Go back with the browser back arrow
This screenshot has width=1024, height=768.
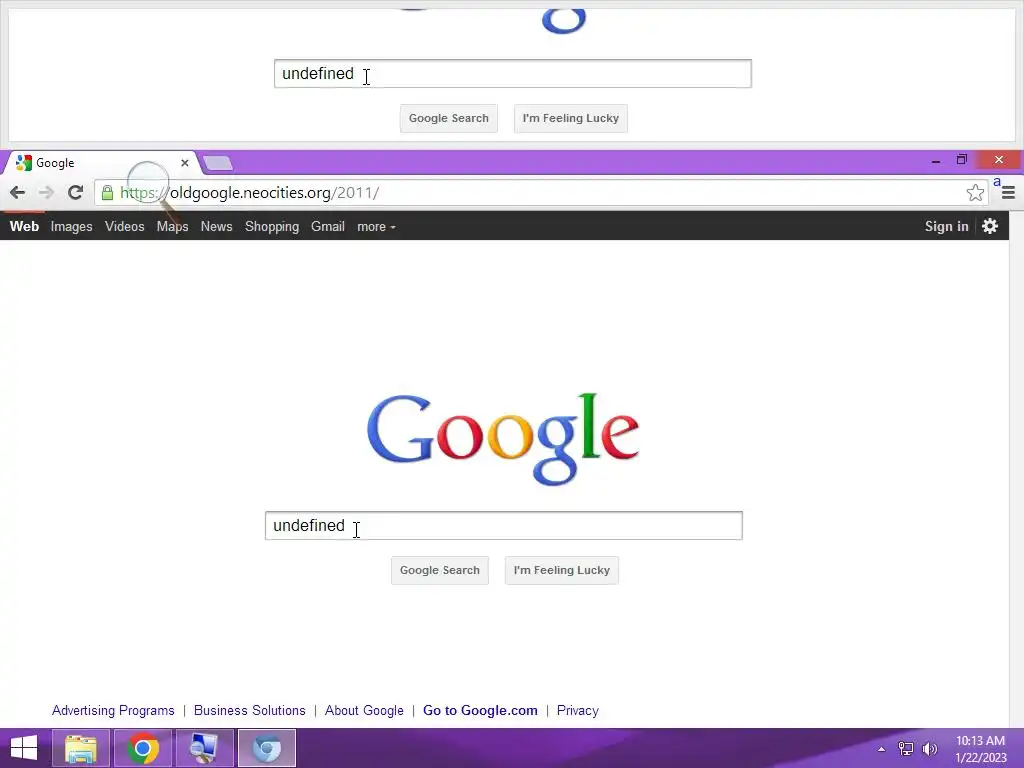point(18,193)
